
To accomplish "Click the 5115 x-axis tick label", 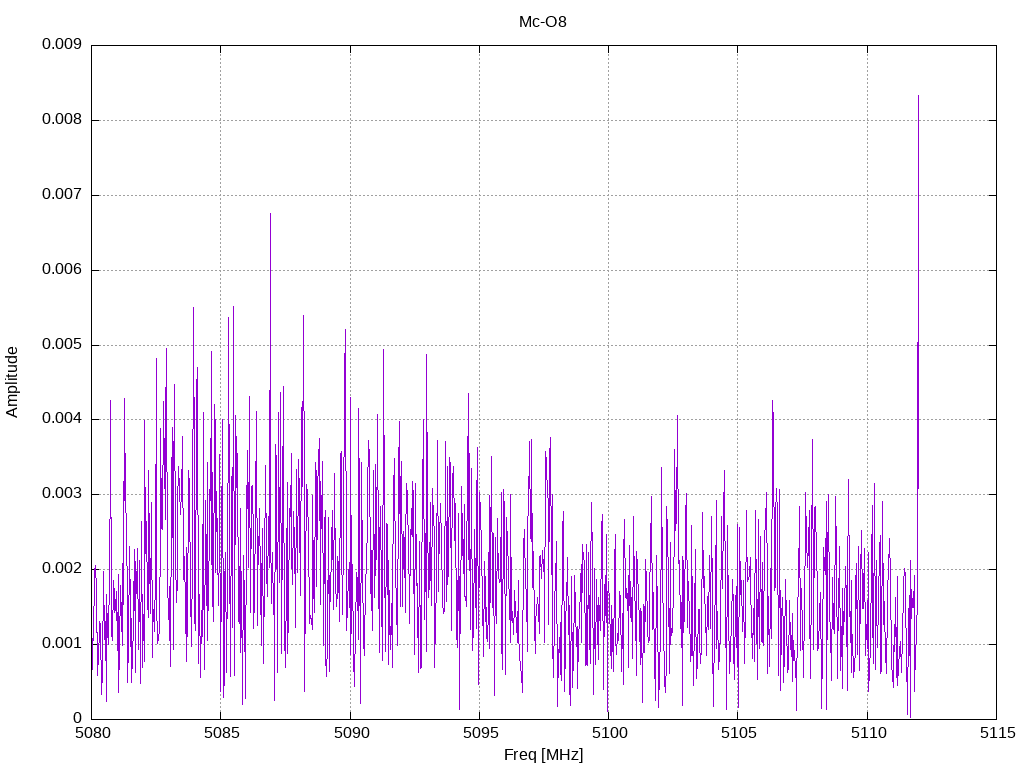I will click(x=996, y=733).
